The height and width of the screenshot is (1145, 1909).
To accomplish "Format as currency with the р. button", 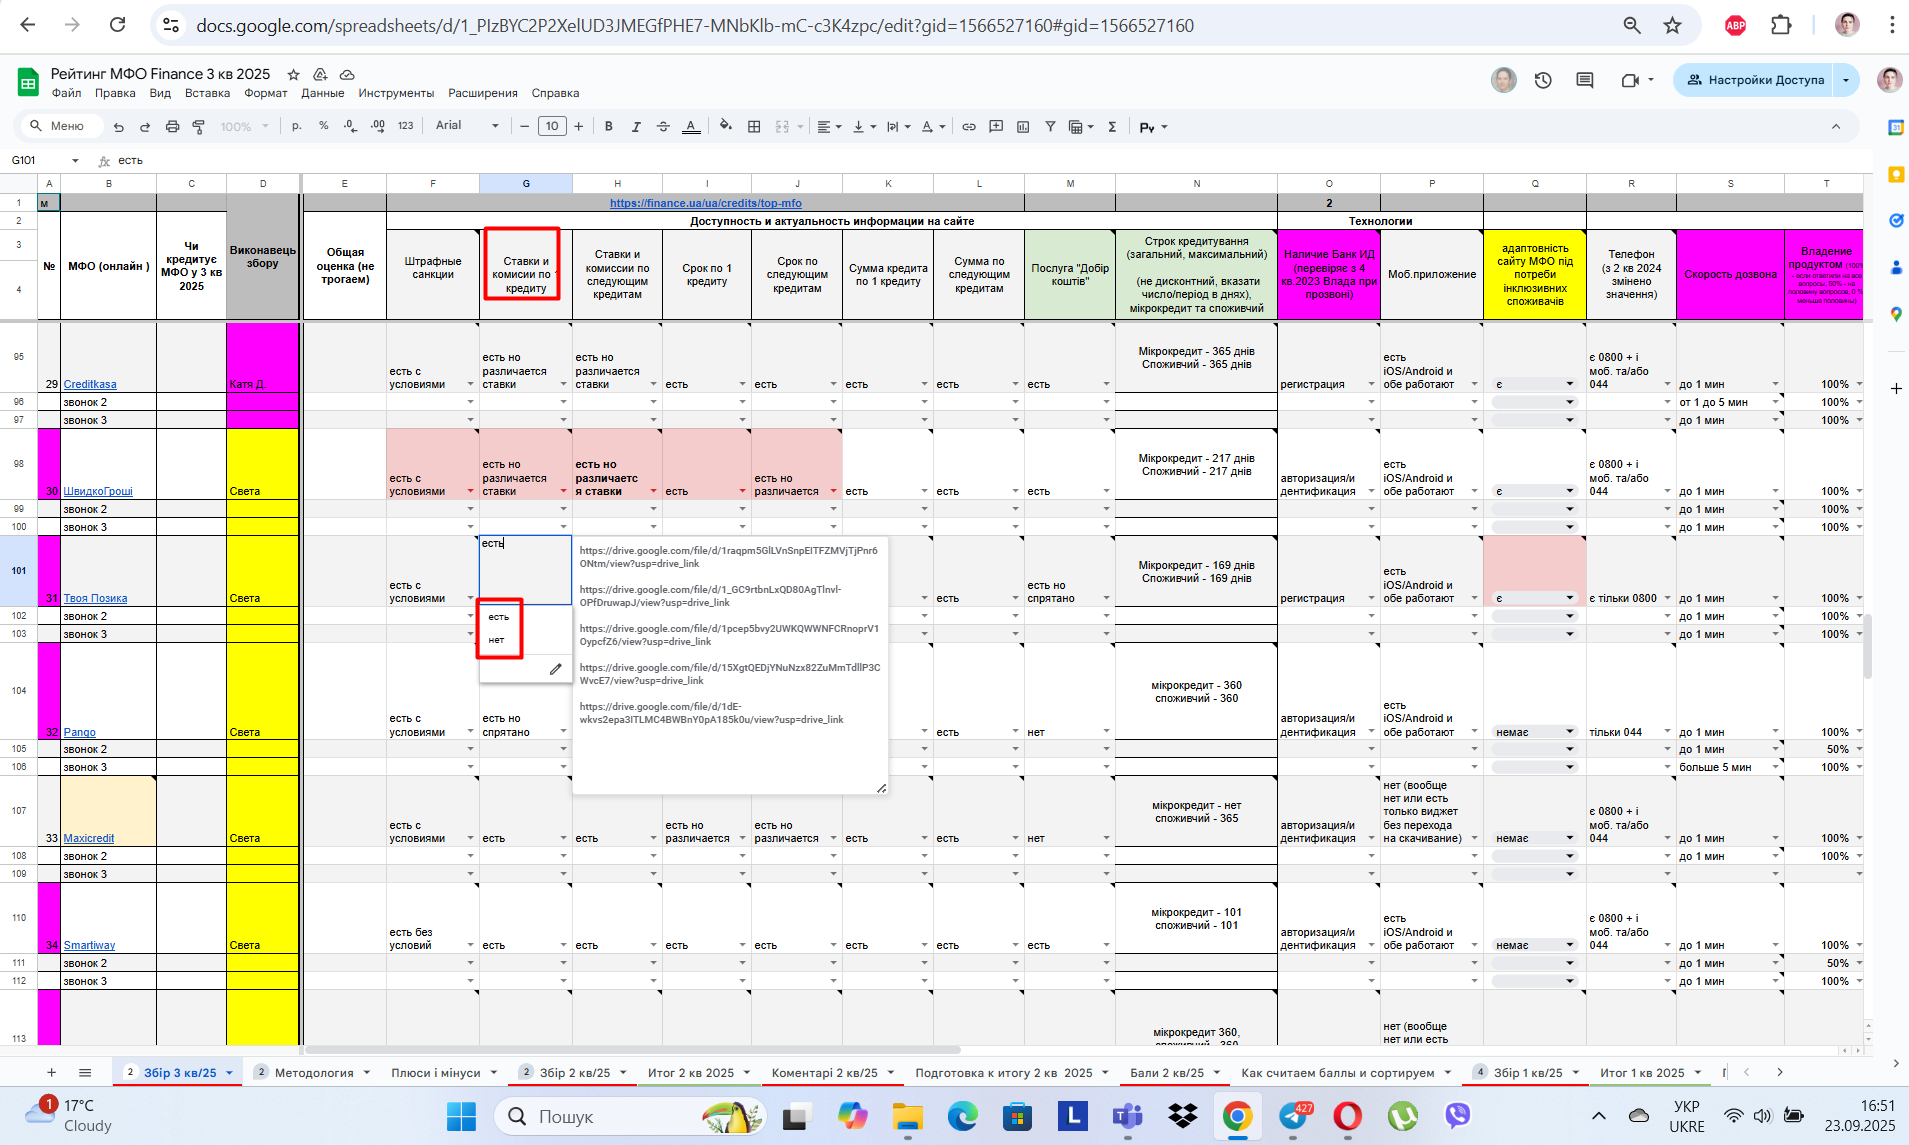I will click(297, 126).
